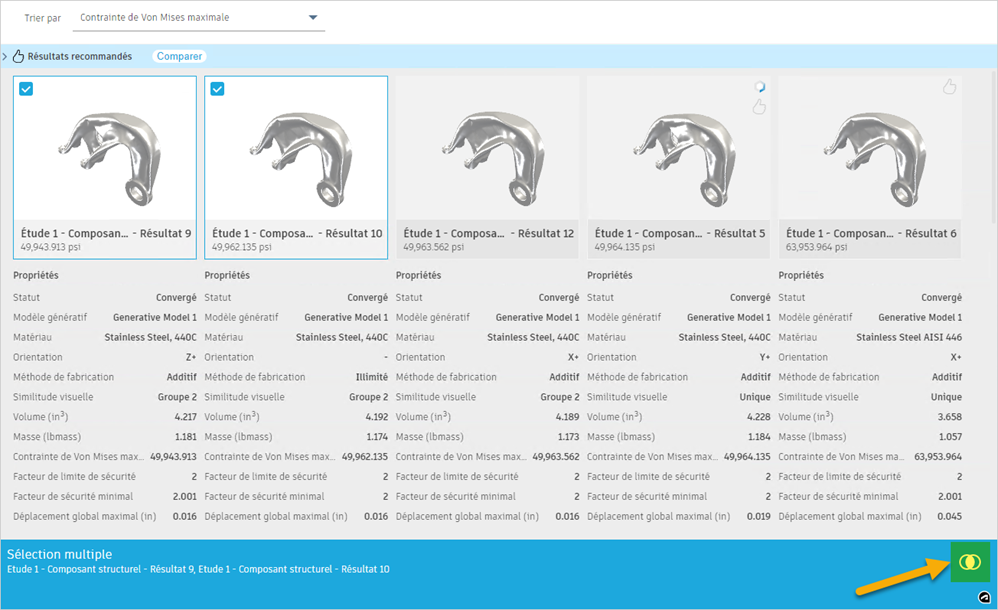The width and height of the screenshot is (998, 610).
Task: Click the mass value '1.173'
Action: click(568, 437)
